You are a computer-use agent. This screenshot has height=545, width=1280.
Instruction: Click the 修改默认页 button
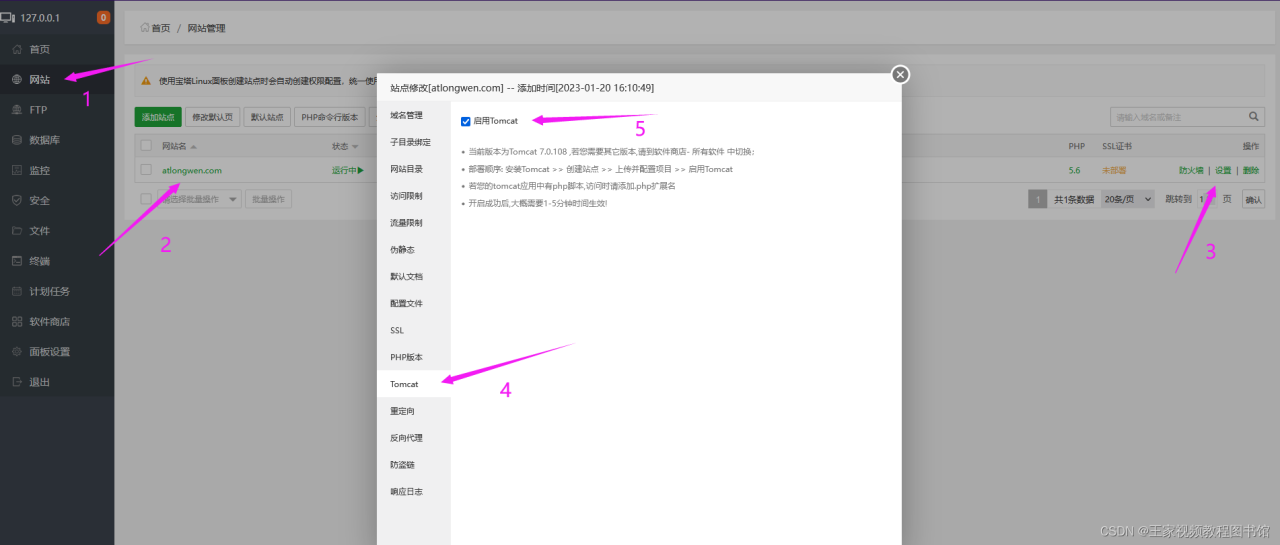[x=212, y=117]
